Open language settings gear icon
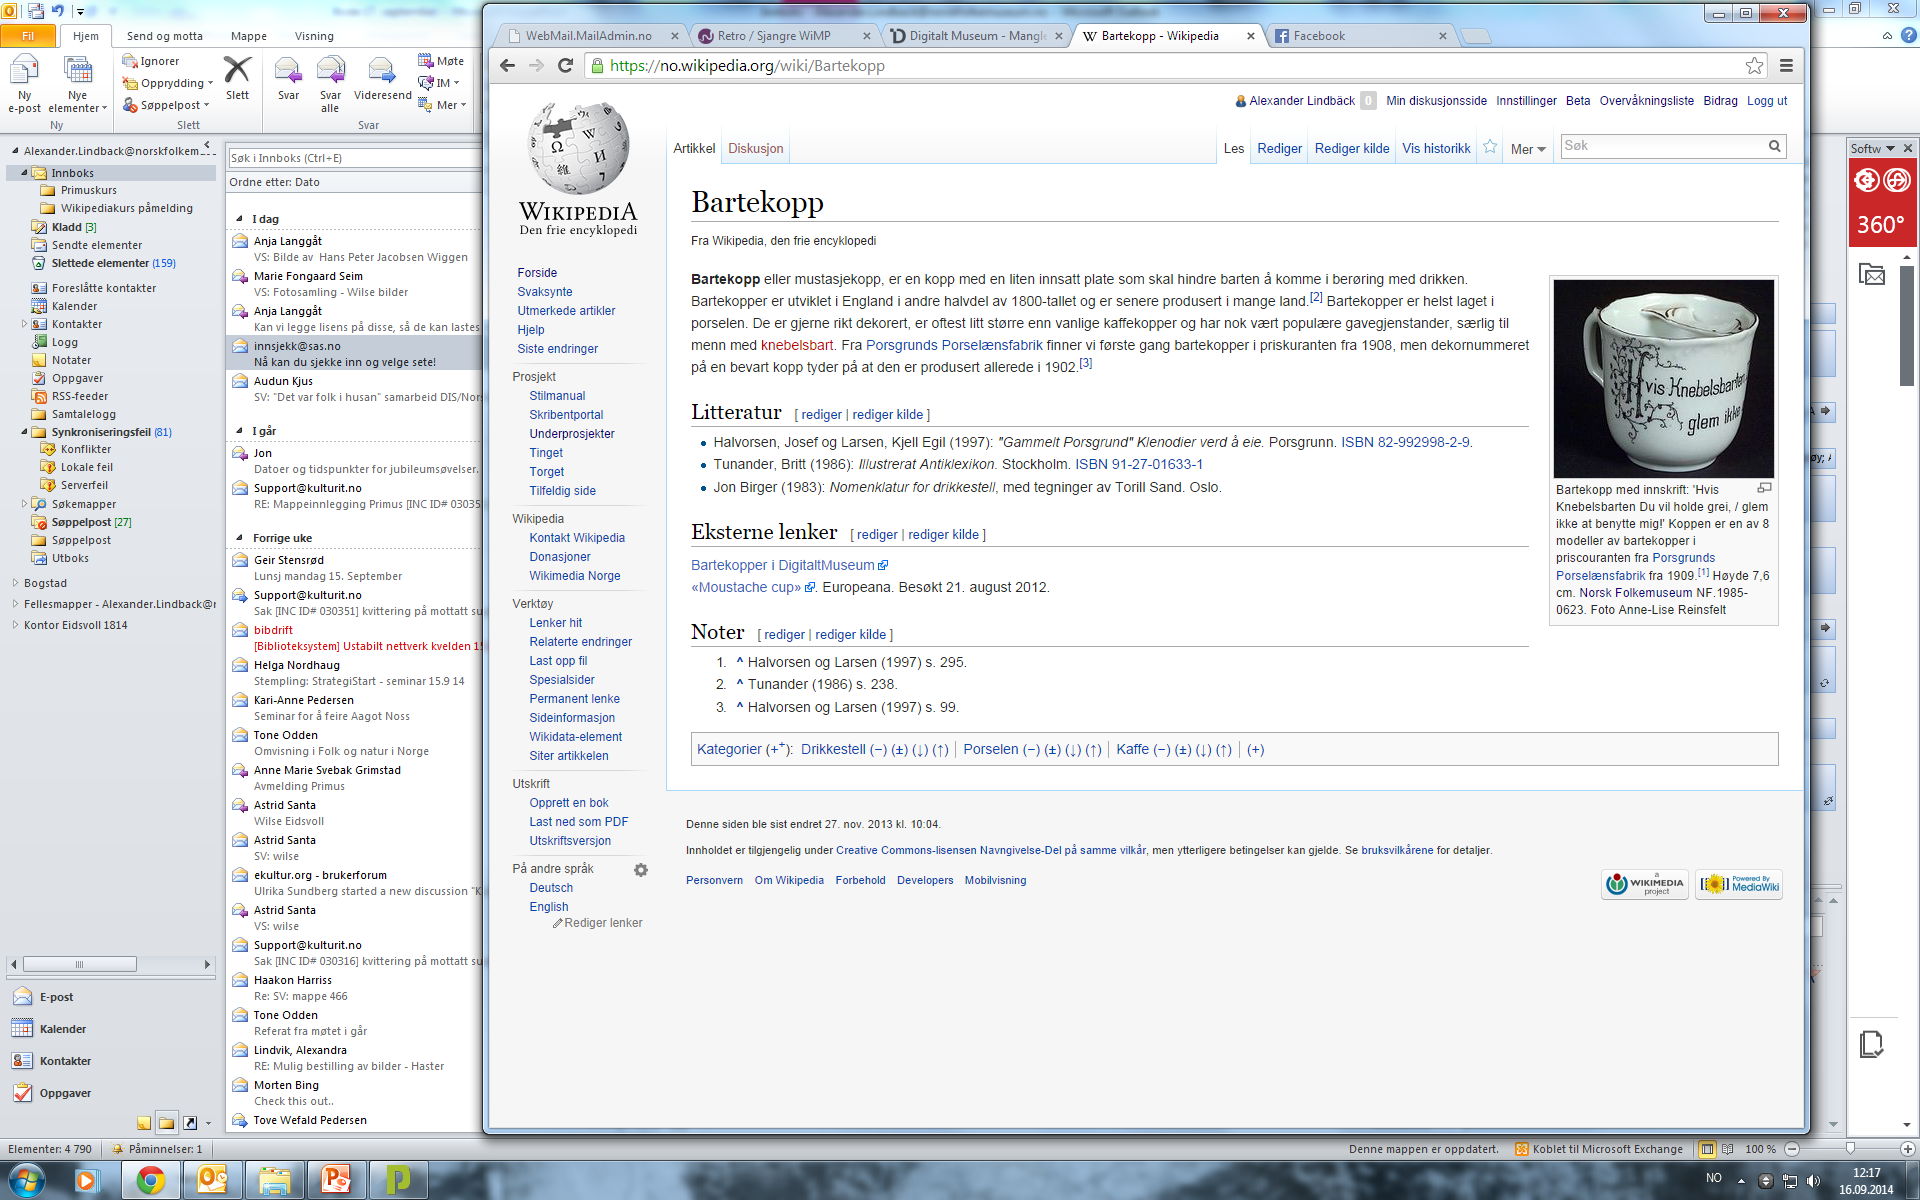 coord(641,870)
